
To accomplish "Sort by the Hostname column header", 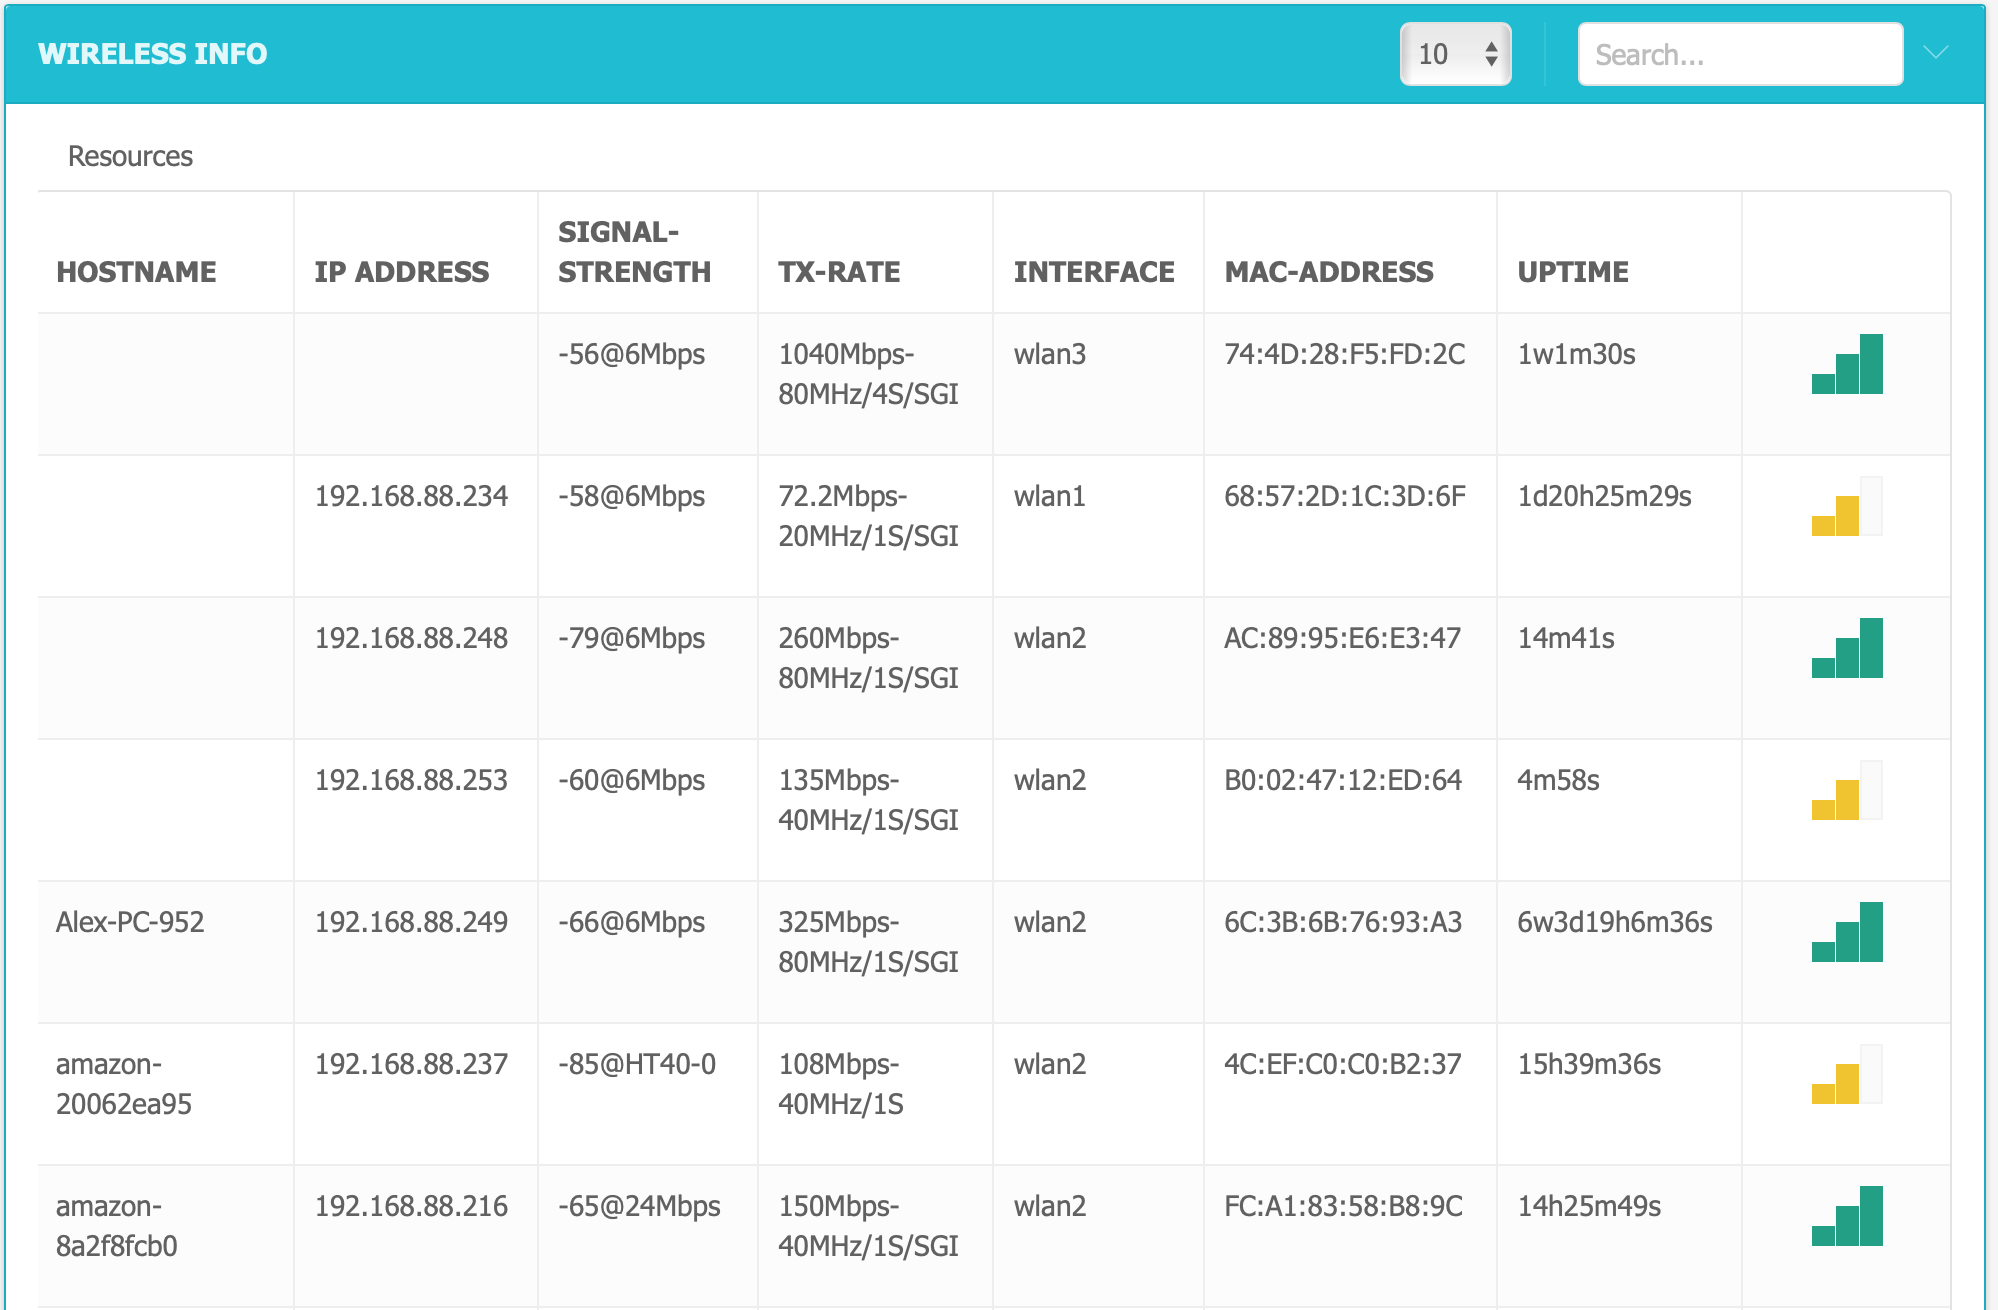I will 136,272.
